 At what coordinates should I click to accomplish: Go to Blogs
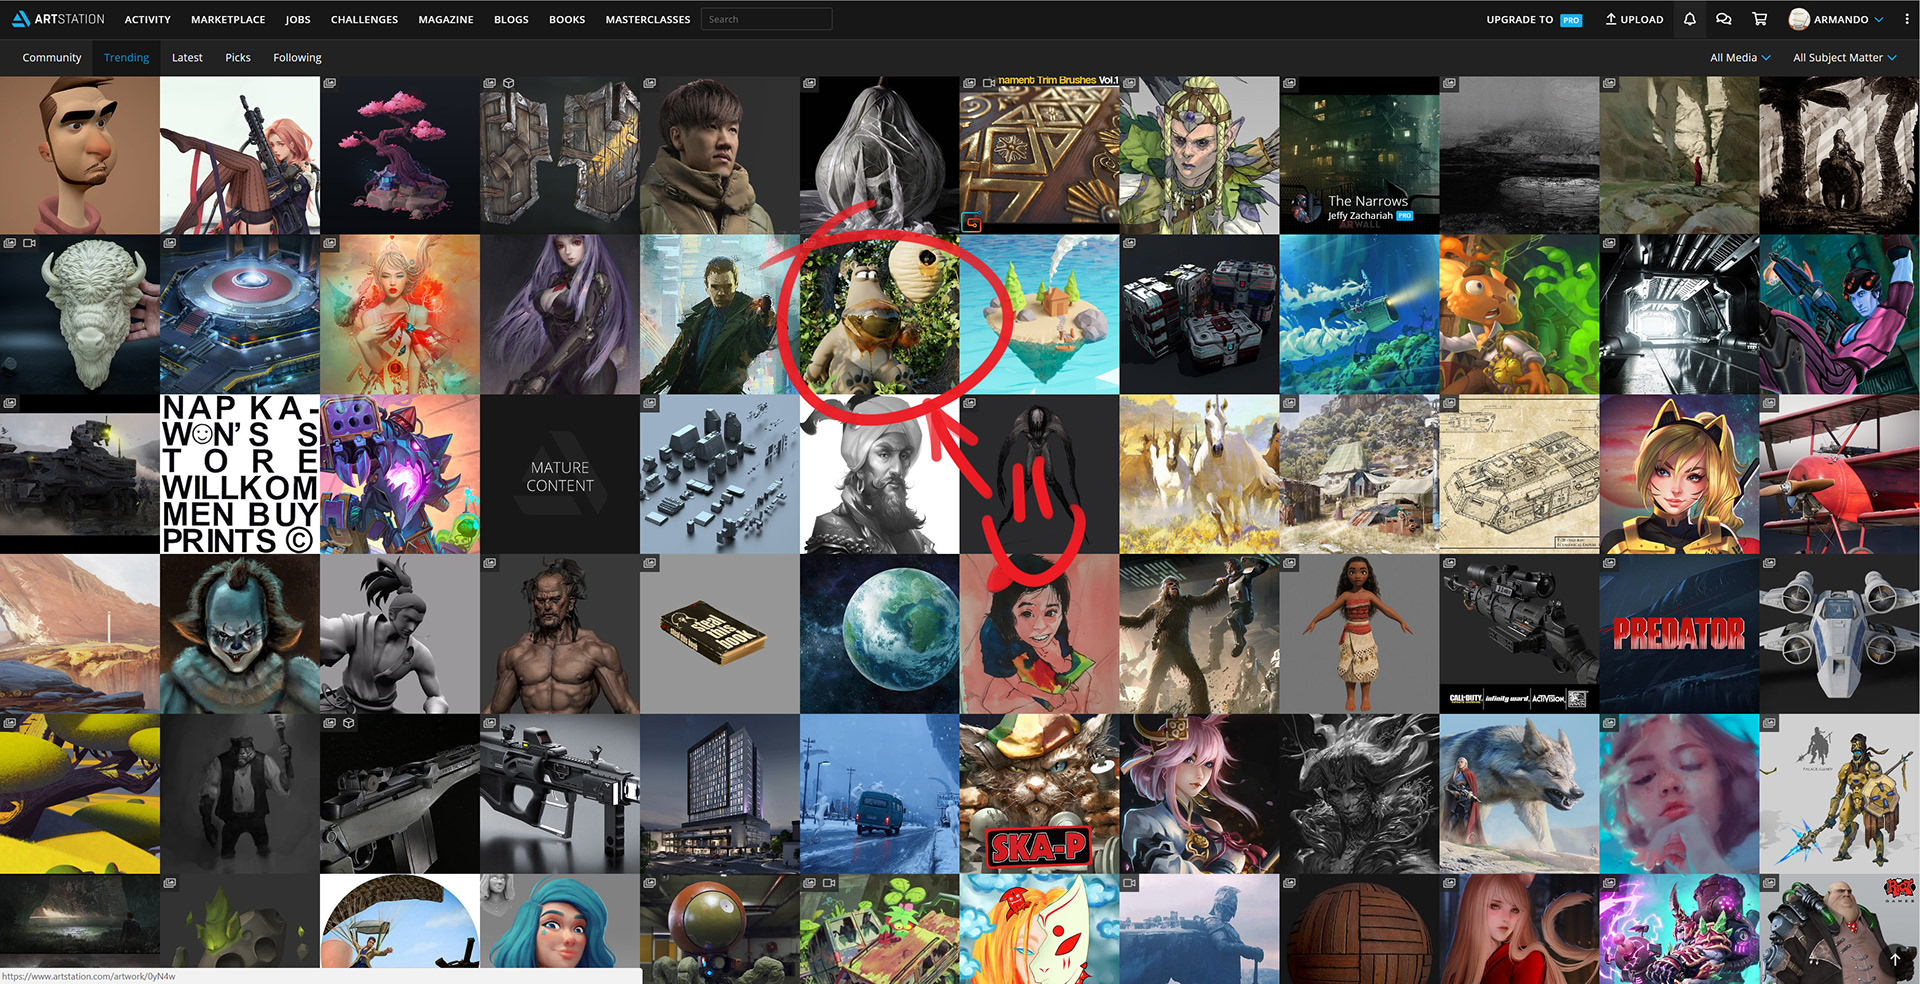[511, 19]
